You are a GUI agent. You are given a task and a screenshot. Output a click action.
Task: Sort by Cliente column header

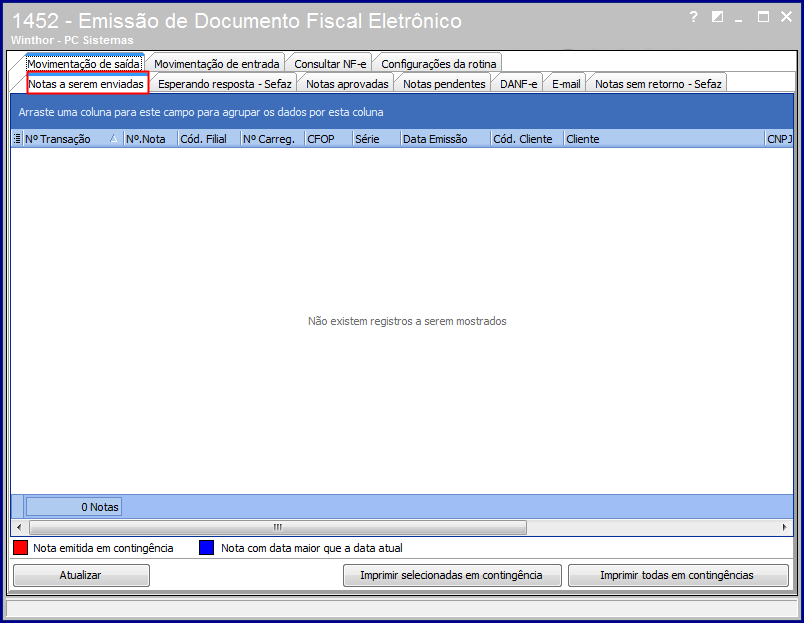click(664, 139)
